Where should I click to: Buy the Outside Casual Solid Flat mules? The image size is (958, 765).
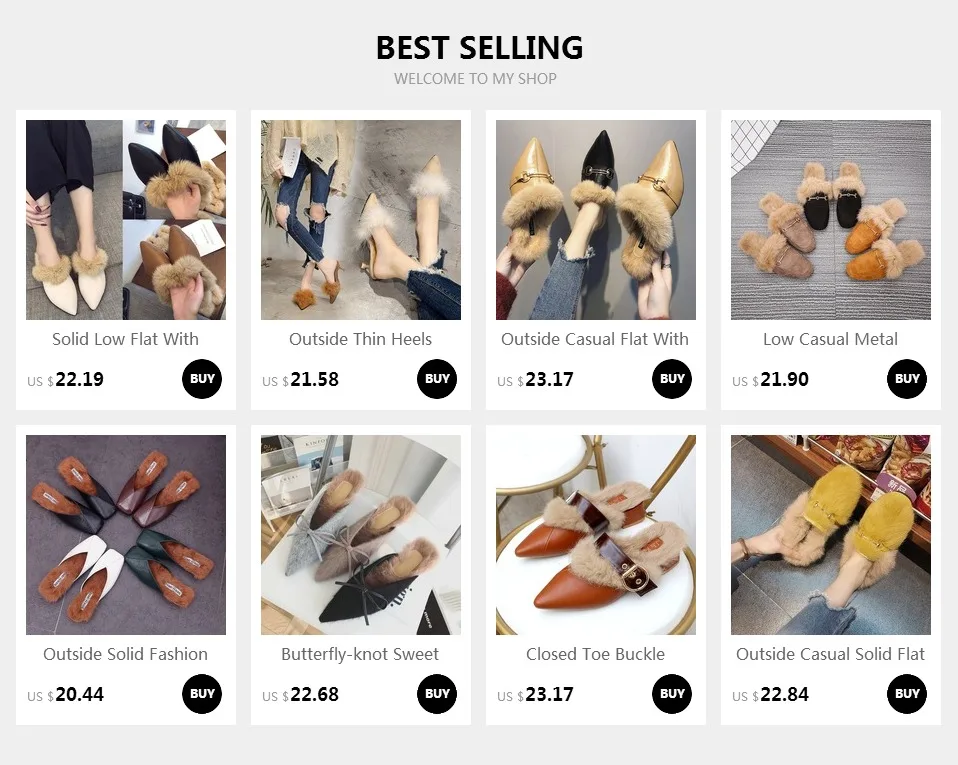point(907,694)
